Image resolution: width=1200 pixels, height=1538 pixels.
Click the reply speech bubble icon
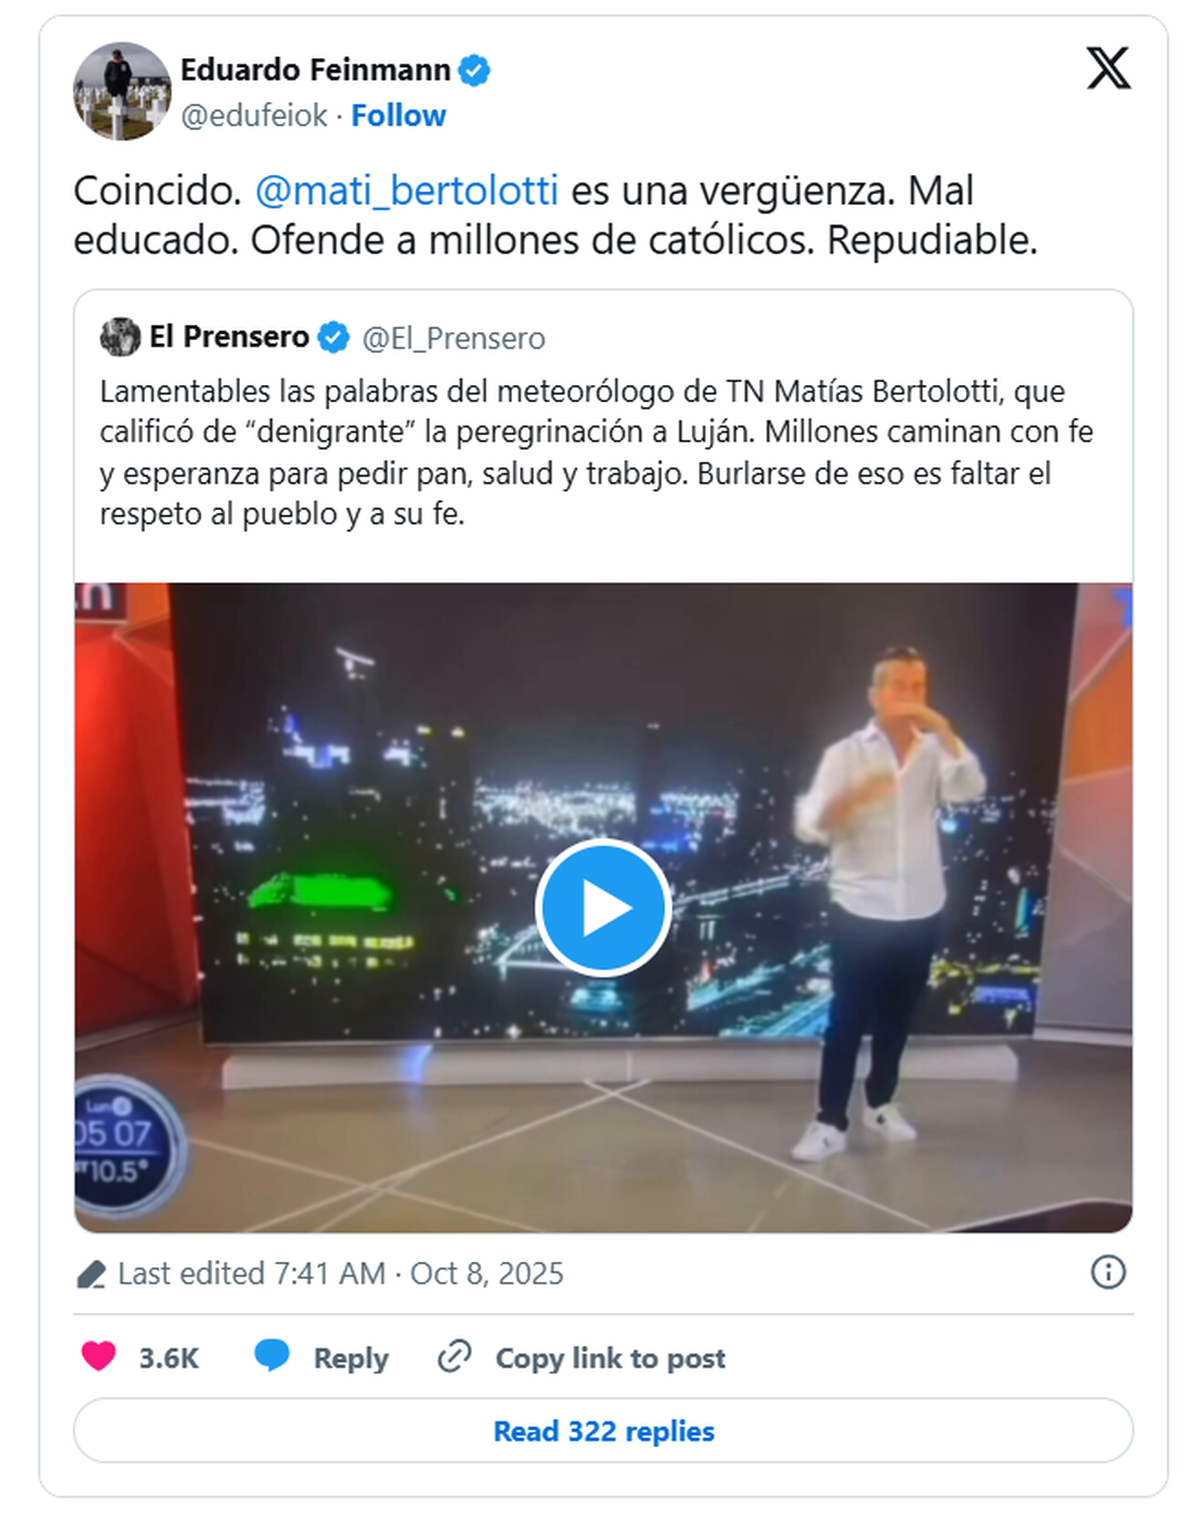pyautogui.click(x=272, y=1356)
